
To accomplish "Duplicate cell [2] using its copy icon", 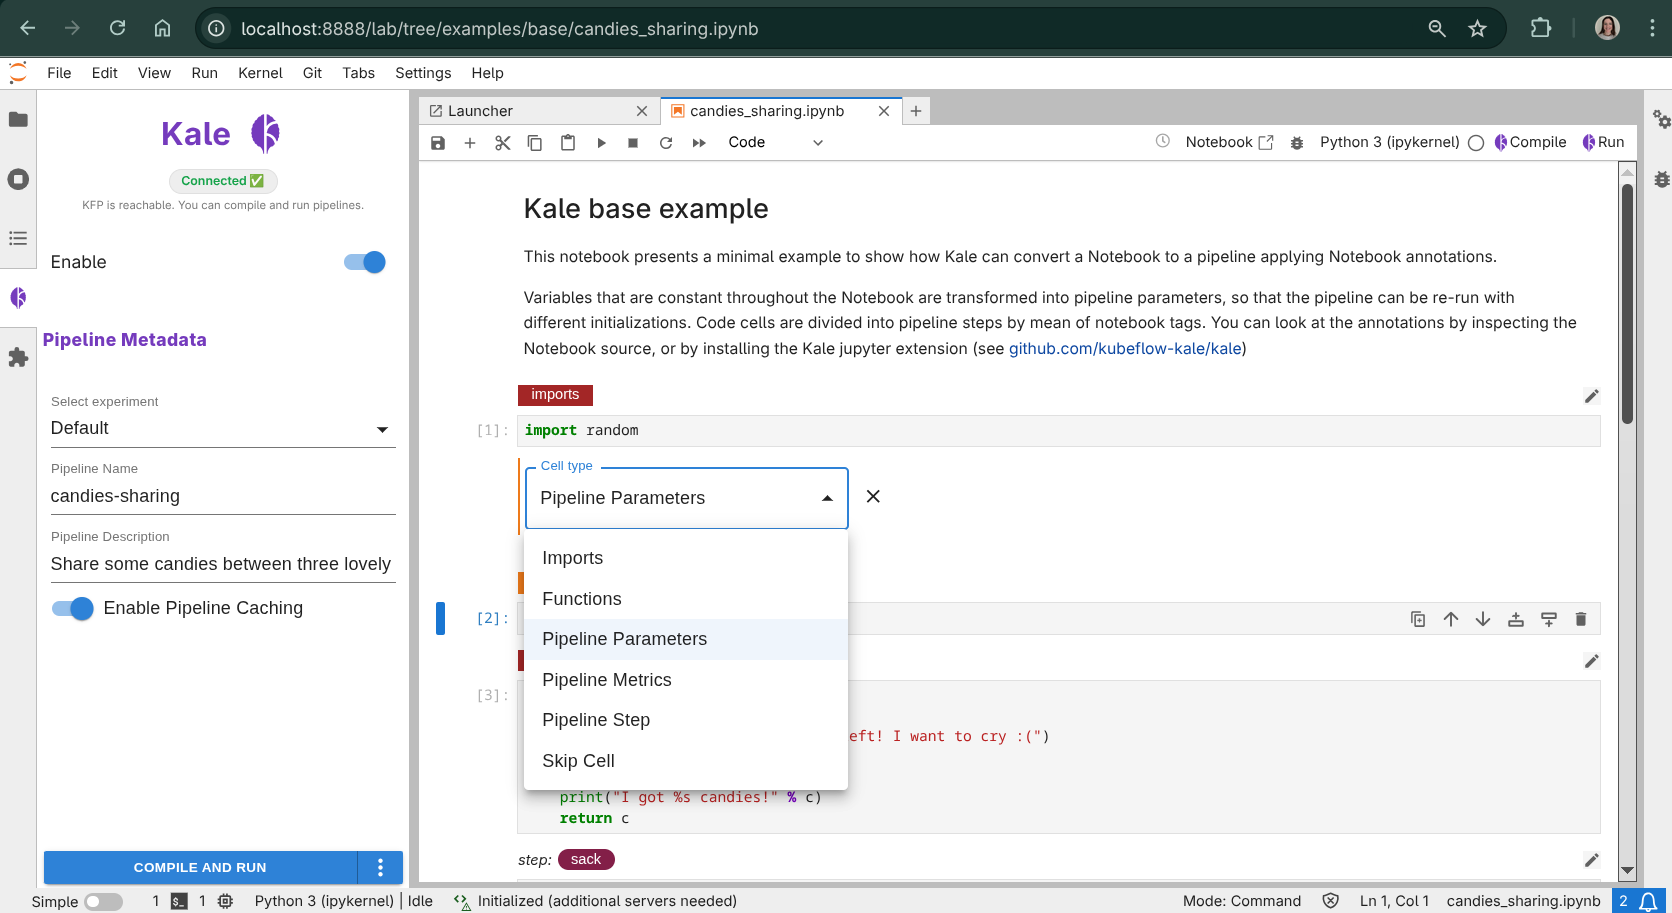I will click(x=1418, y=619).
